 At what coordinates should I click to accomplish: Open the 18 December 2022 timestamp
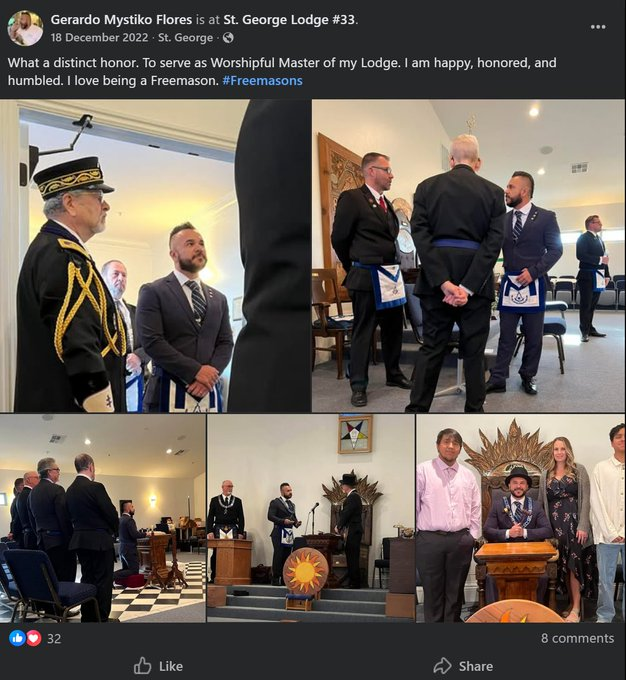tap(99, 38)
